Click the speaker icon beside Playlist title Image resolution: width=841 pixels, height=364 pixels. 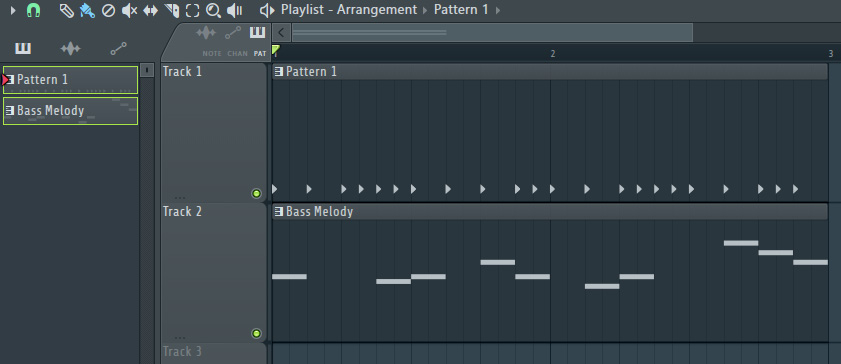pyautogui.click(x=267, y=10)
